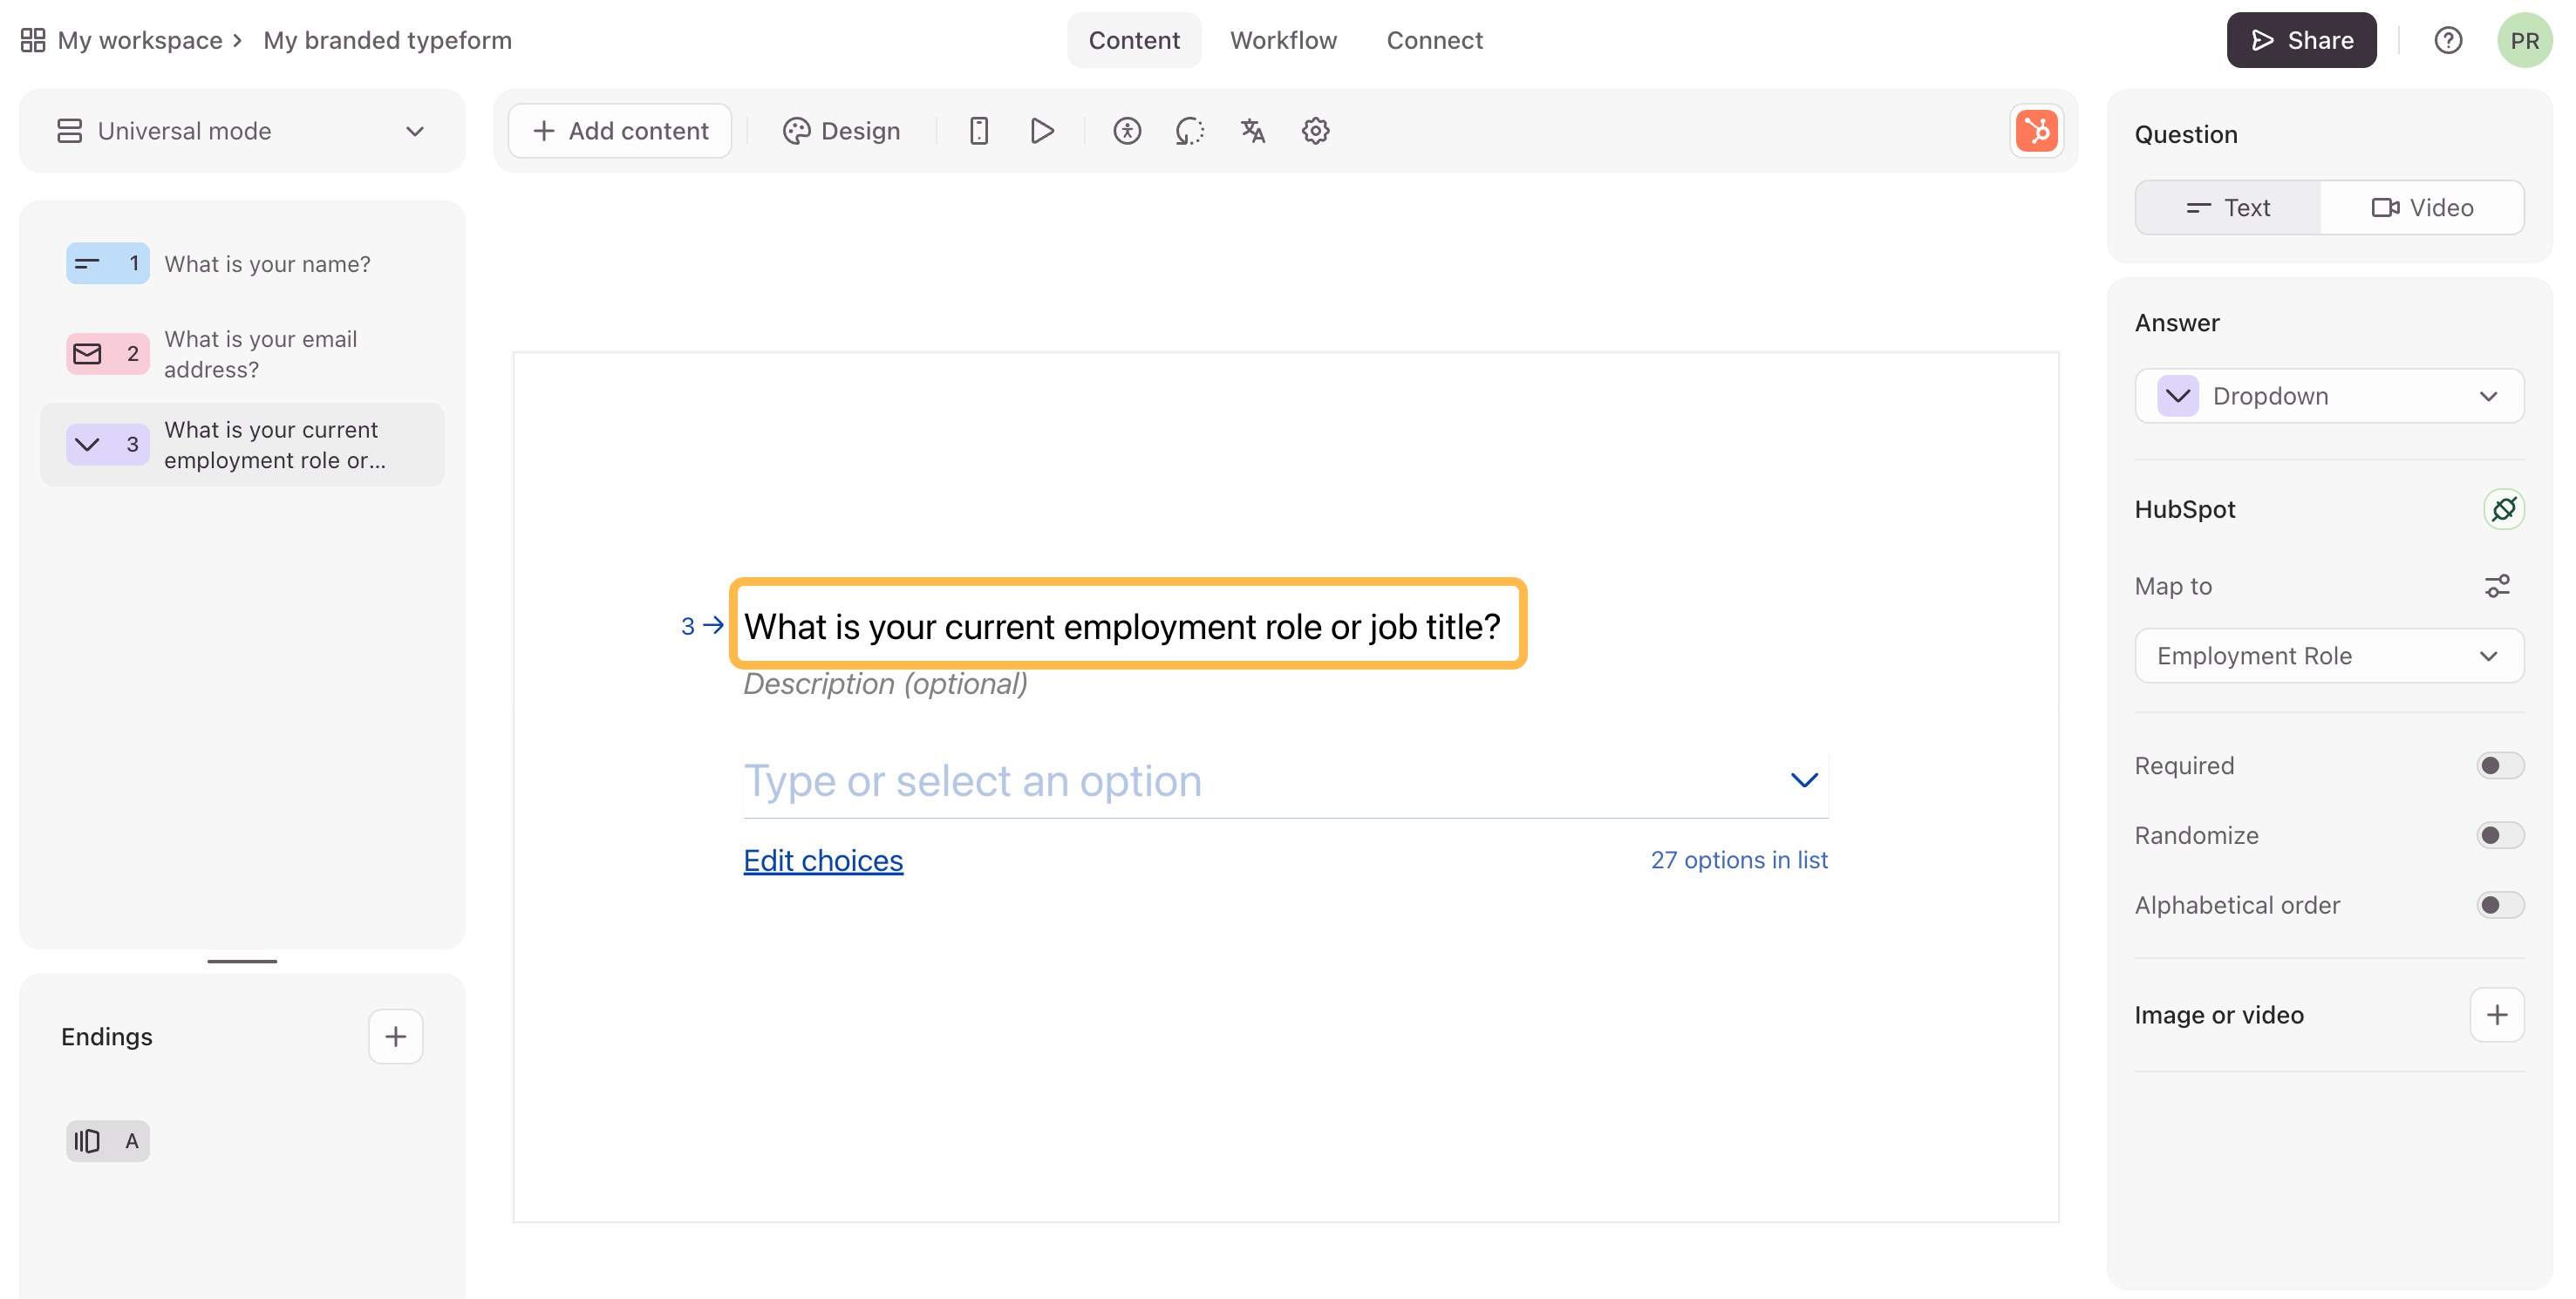Open the translations language icon
Image resolution: width=2576 pixels, height=1299 pixels.
(1253, 131)
